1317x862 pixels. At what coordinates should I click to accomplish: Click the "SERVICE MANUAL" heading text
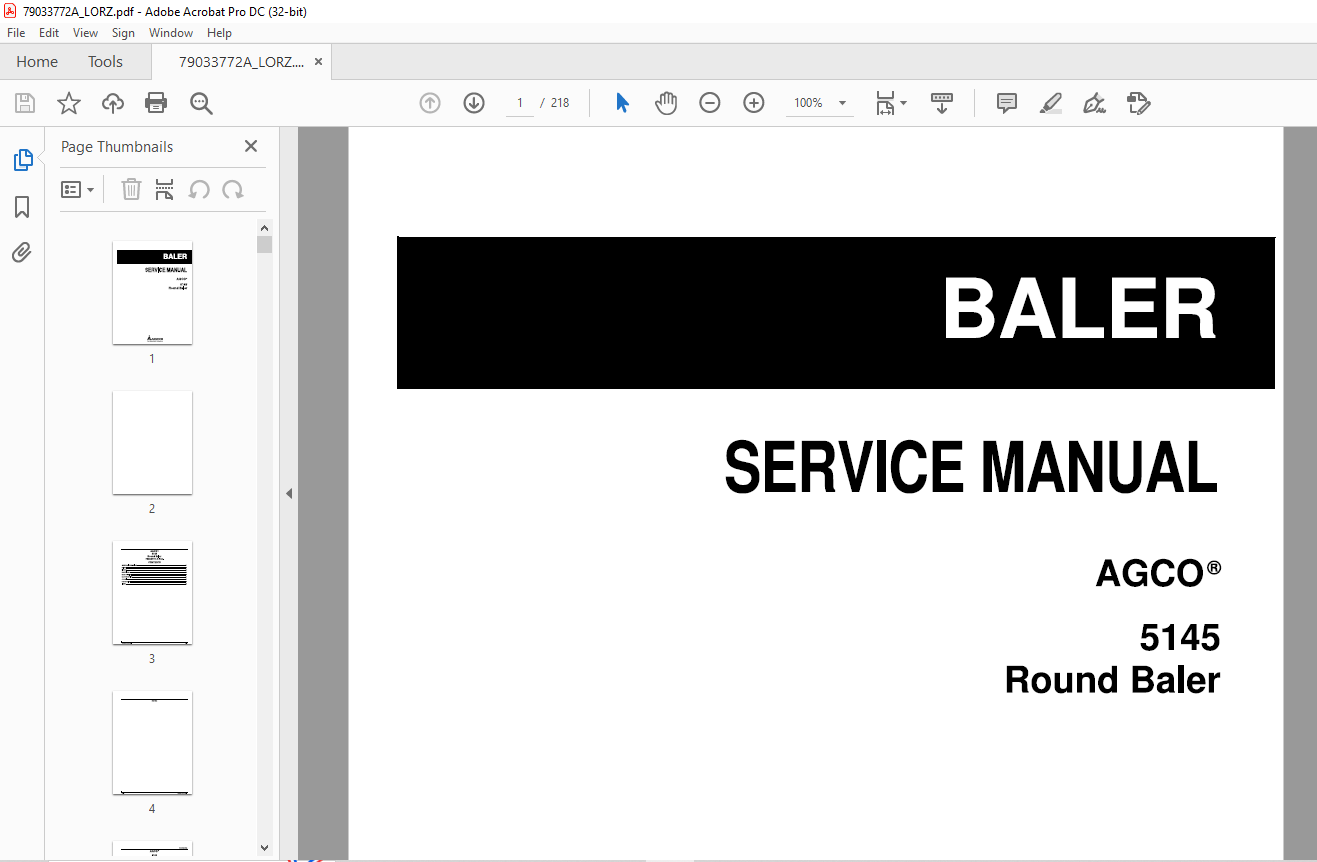(x=971, y=468)
